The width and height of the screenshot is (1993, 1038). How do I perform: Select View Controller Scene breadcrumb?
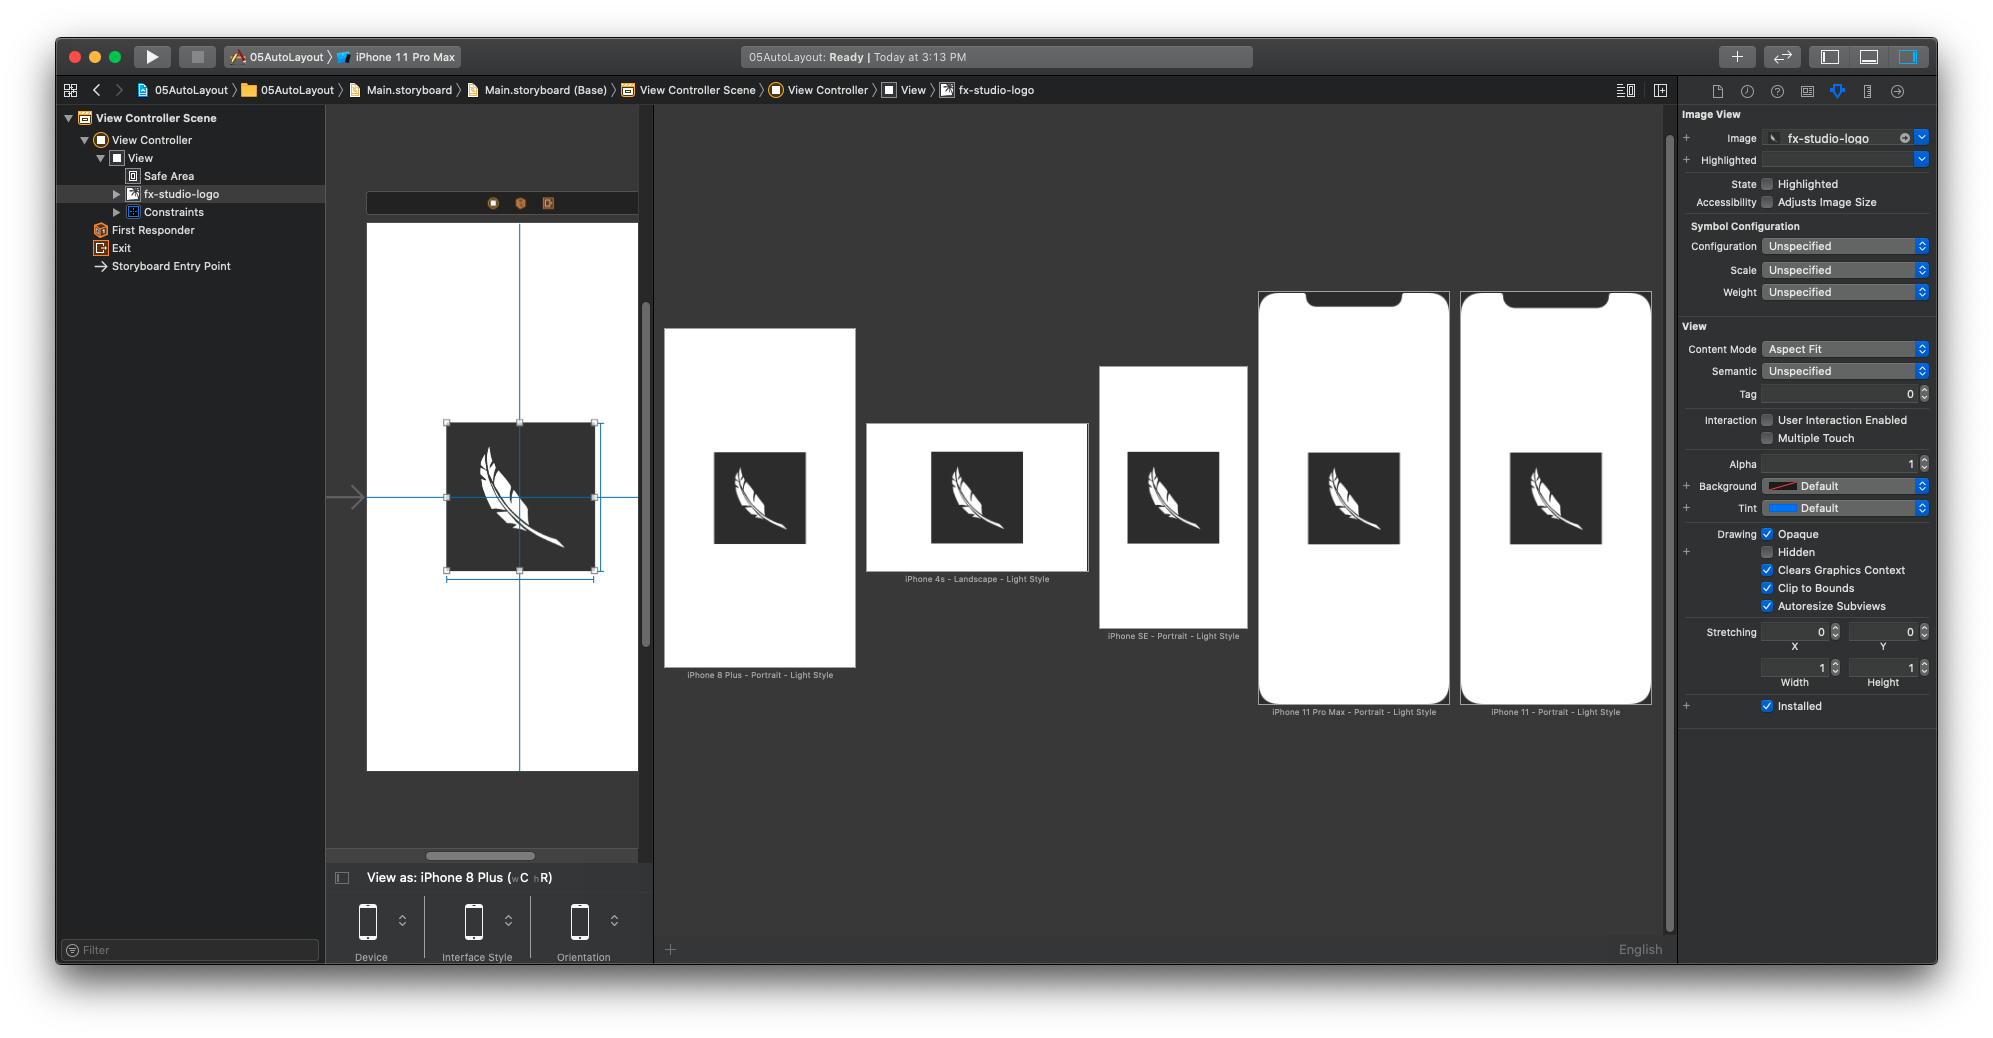[x=688, y=90]
